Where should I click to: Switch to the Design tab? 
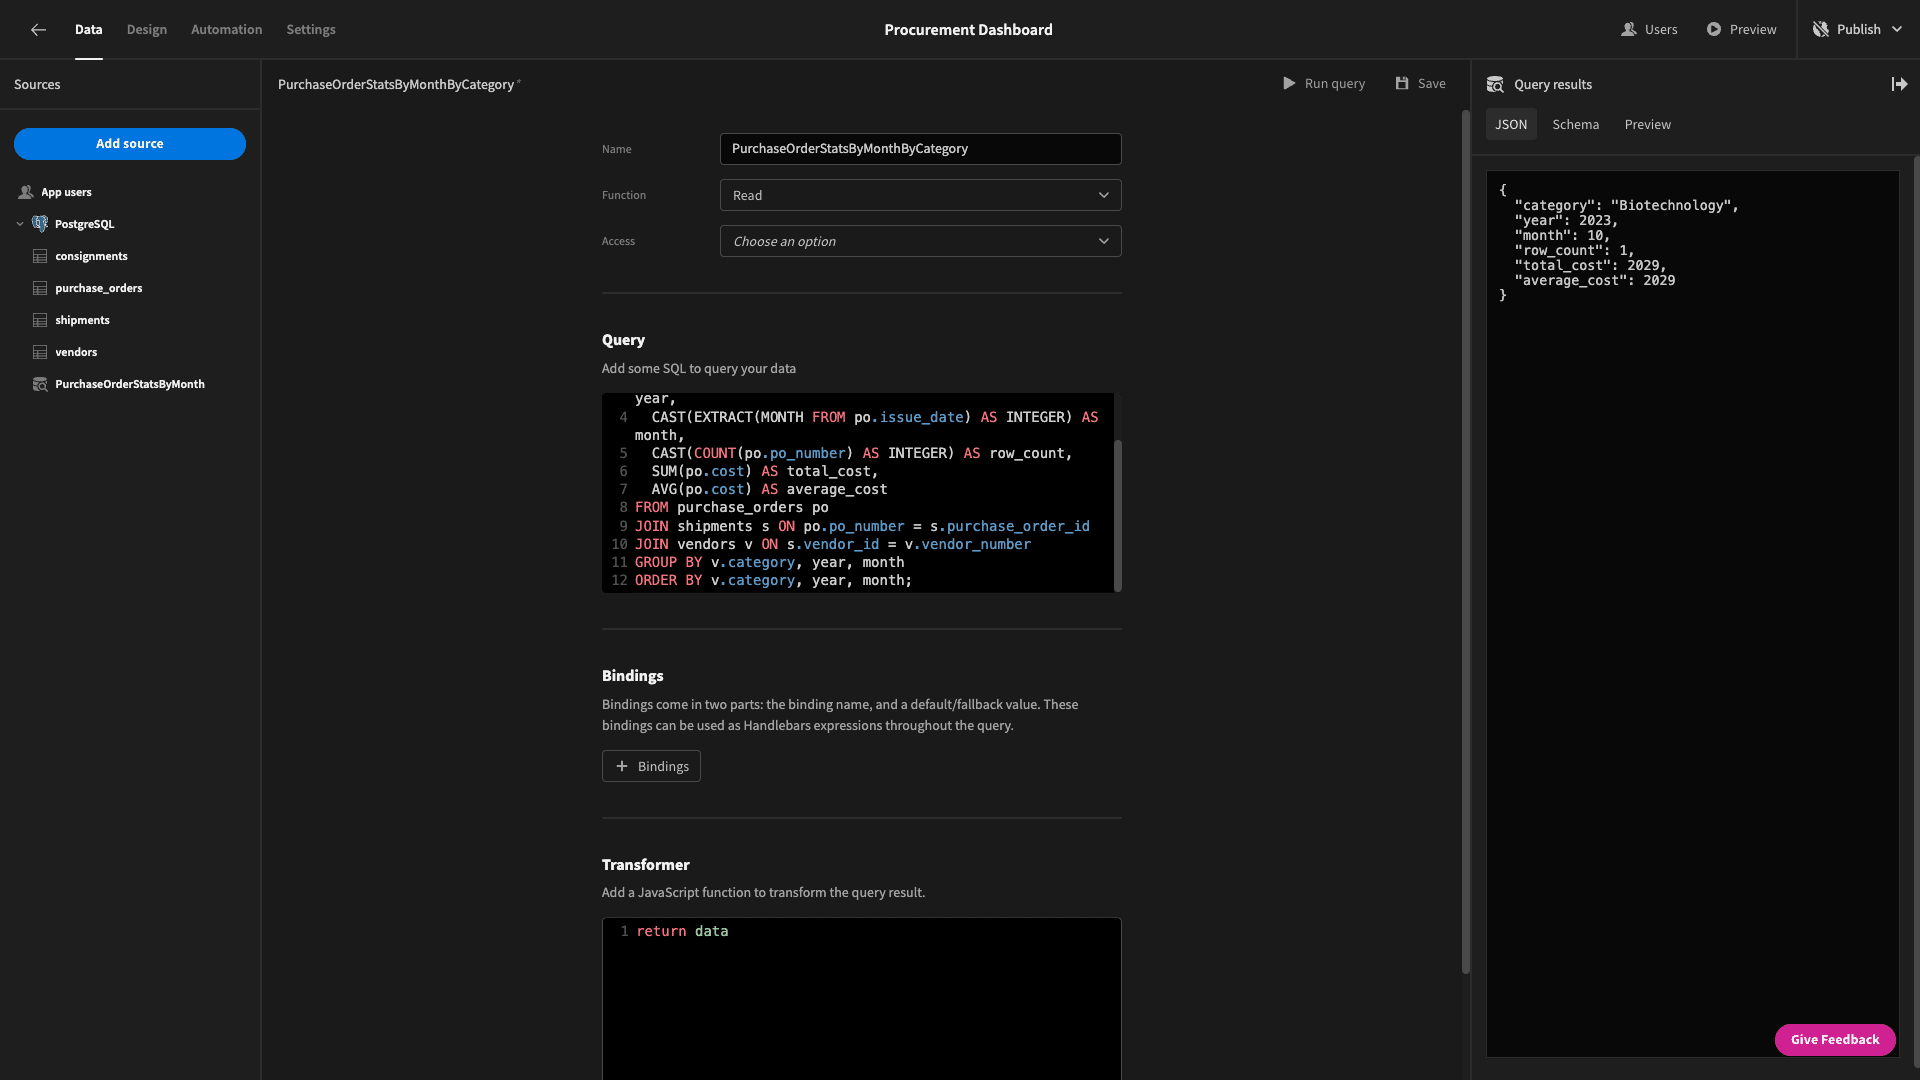(x=147, y=30)
